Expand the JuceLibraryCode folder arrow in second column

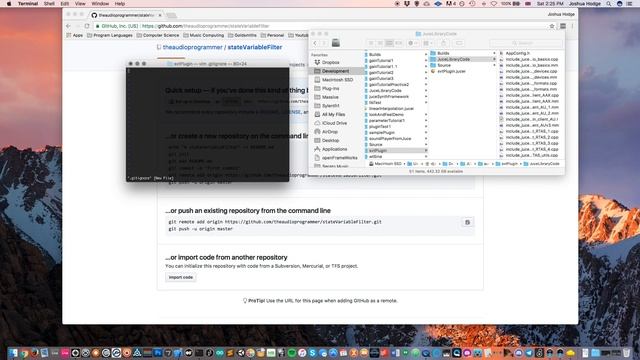click(x=494, y=59)
